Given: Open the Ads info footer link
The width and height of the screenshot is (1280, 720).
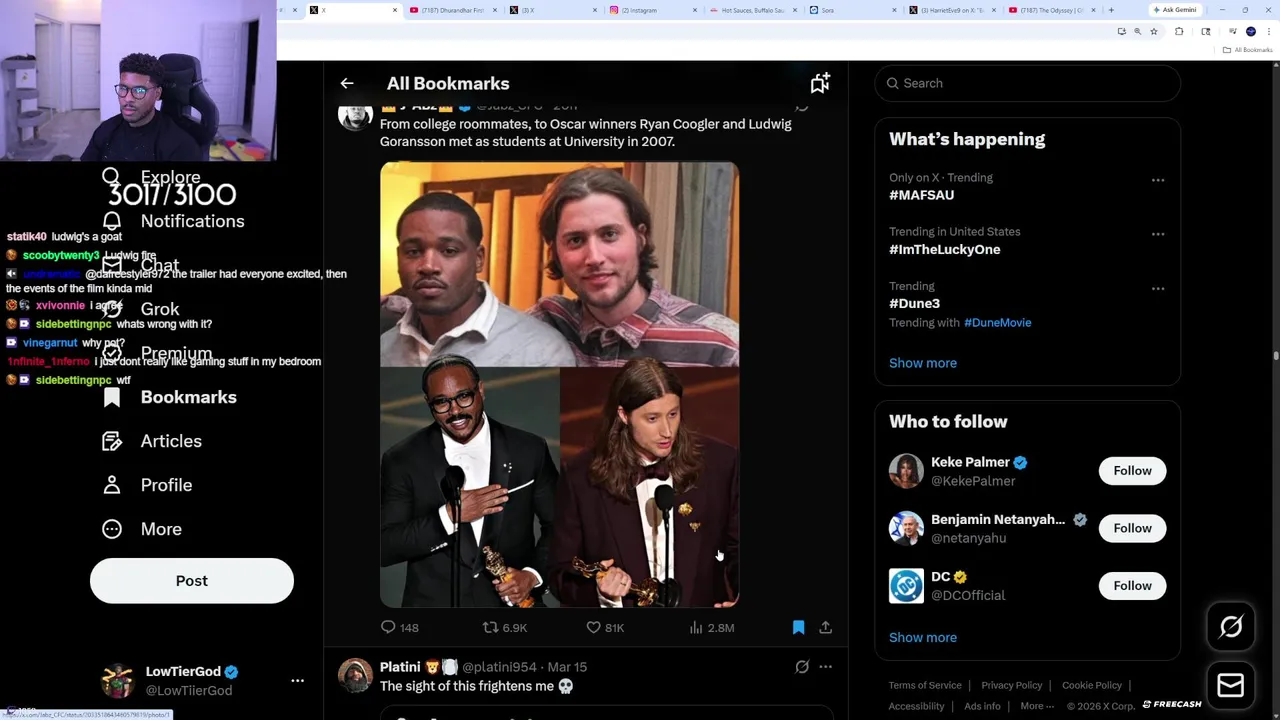Looking at the screenshot, I should click(x=982, y=706).
